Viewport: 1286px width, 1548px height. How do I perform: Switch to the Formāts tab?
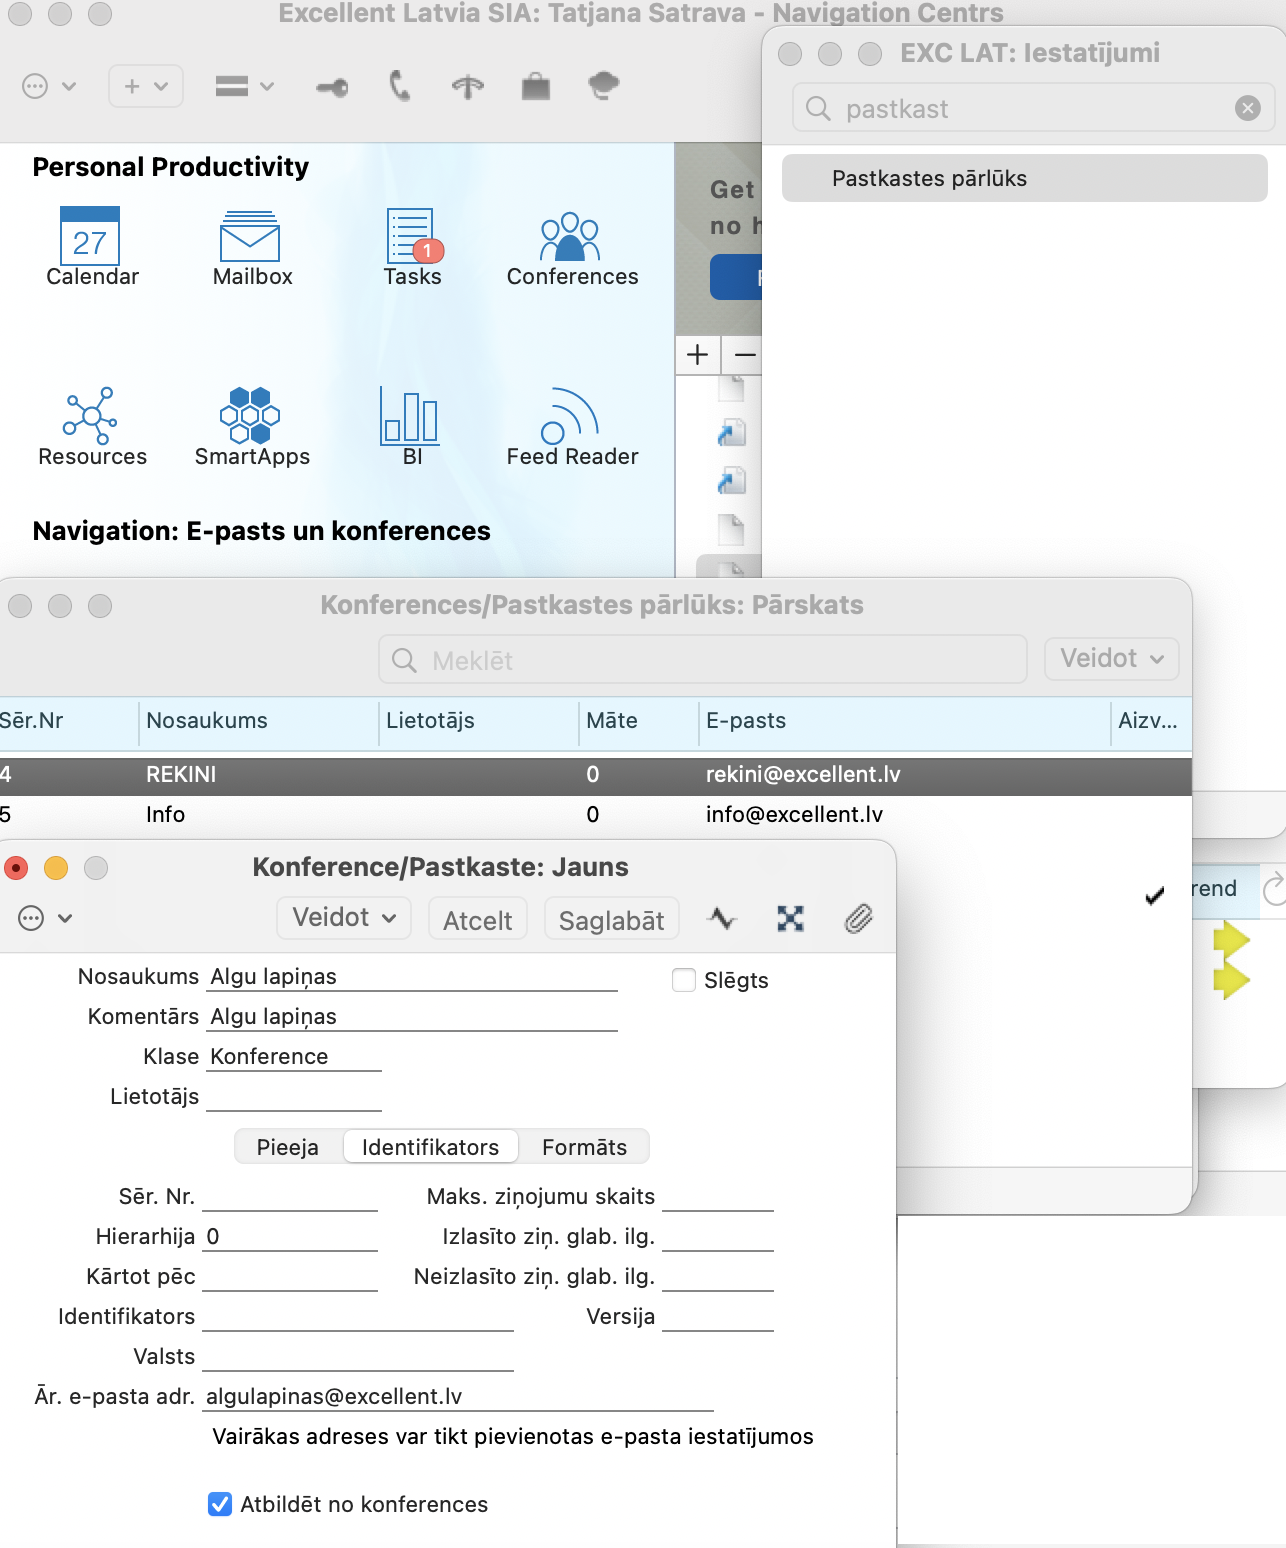(584, 1147)
